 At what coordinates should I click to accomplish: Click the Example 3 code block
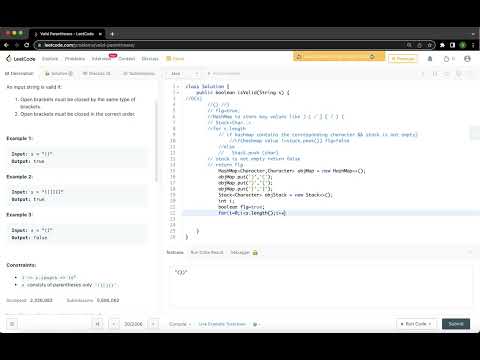(77, 234)
